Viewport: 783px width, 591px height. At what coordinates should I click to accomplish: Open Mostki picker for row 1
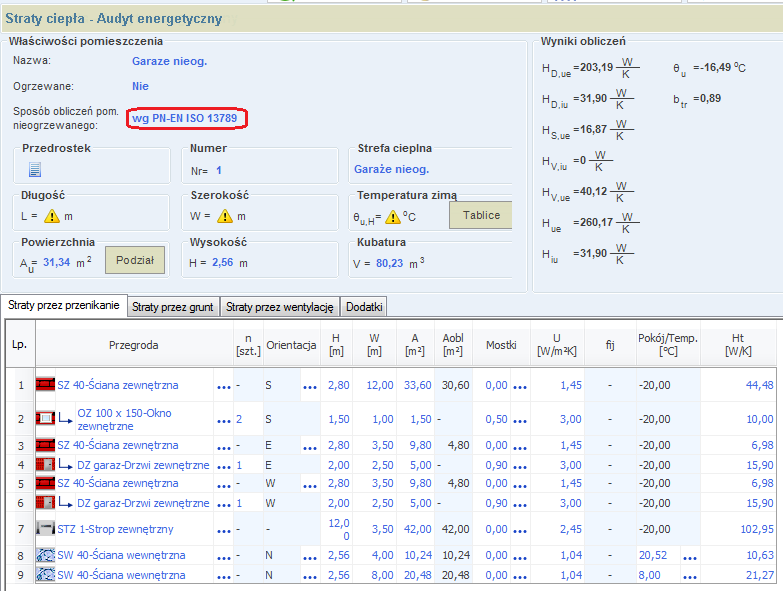click(x=520, y=386)
